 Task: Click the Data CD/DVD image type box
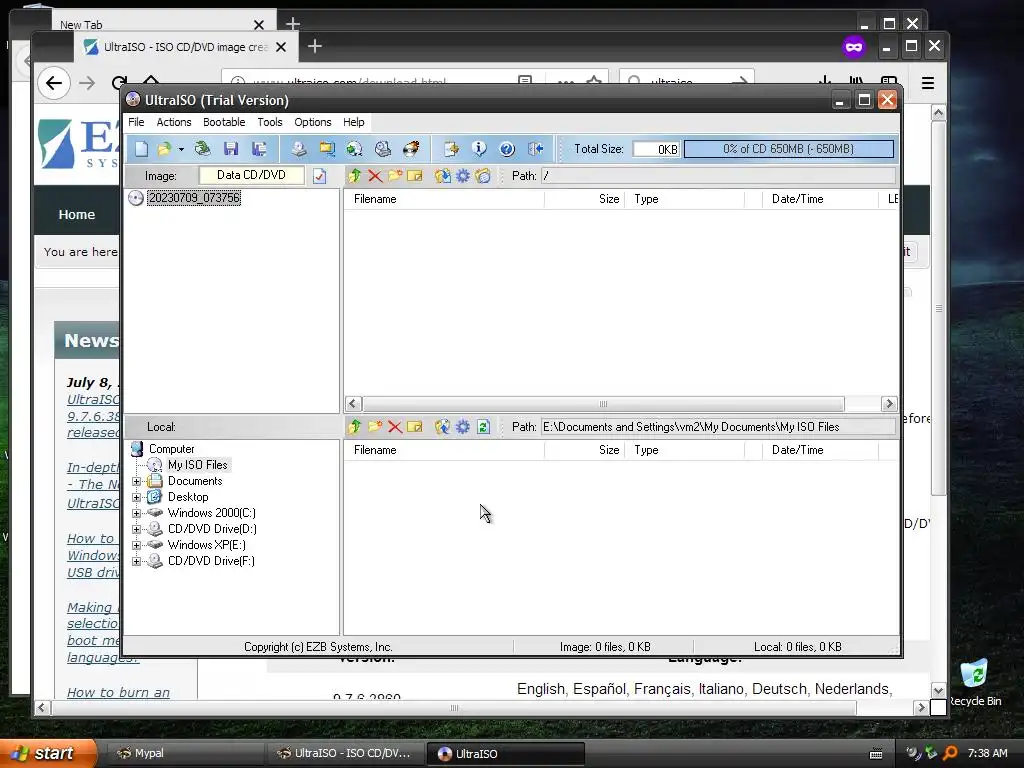pos(251,175)
